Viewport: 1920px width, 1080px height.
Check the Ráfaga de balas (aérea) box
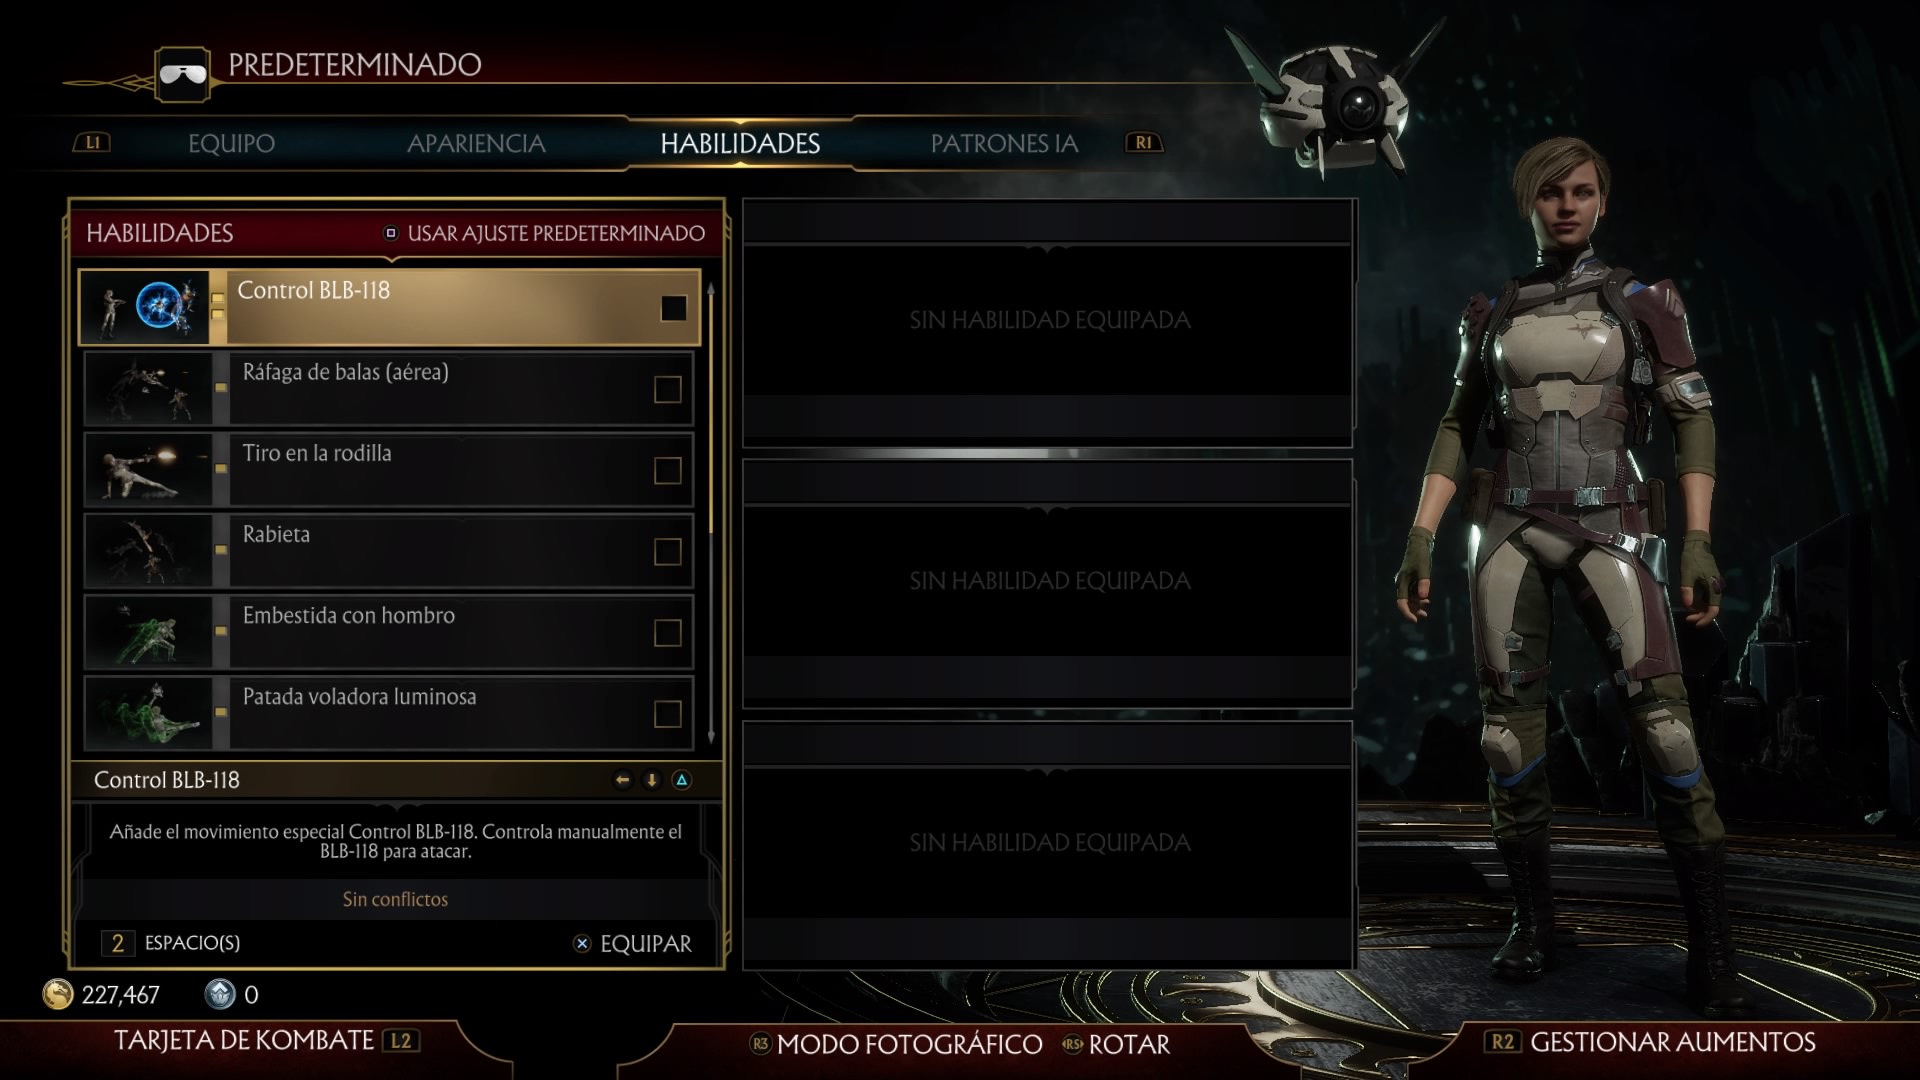pyautogui.click(x=667, y=389)
